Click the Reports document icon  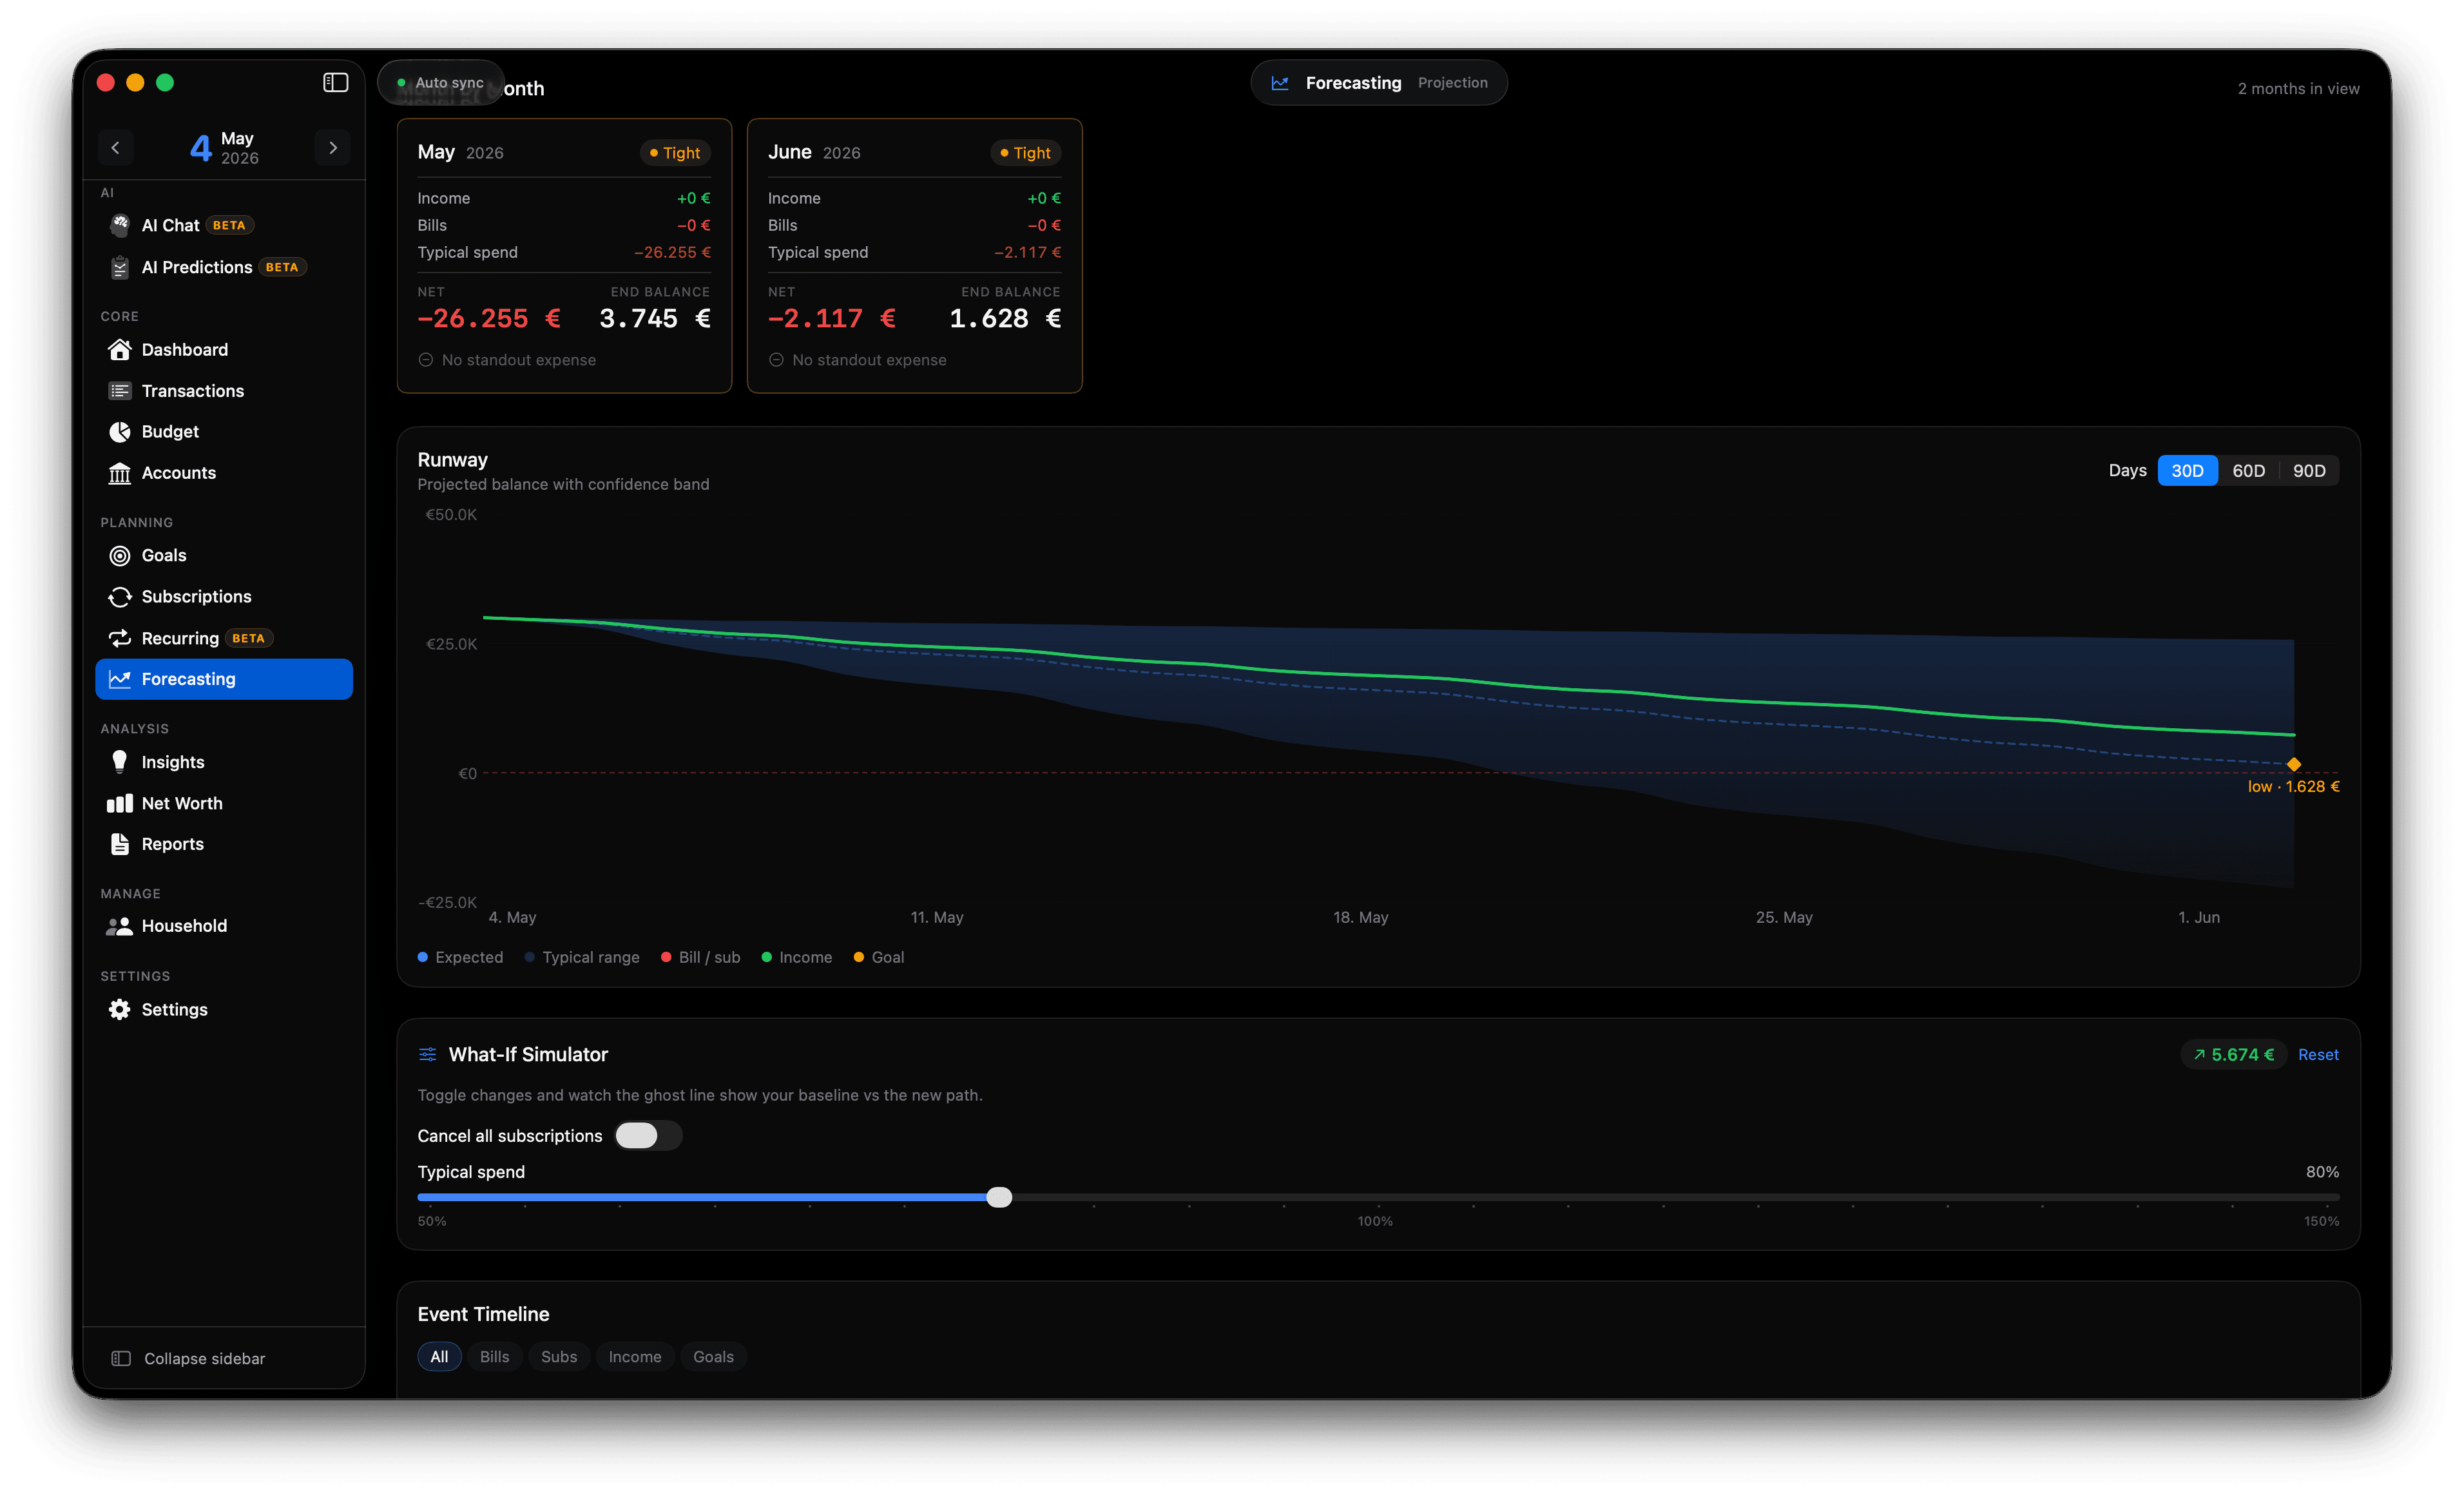coord(120,844)
